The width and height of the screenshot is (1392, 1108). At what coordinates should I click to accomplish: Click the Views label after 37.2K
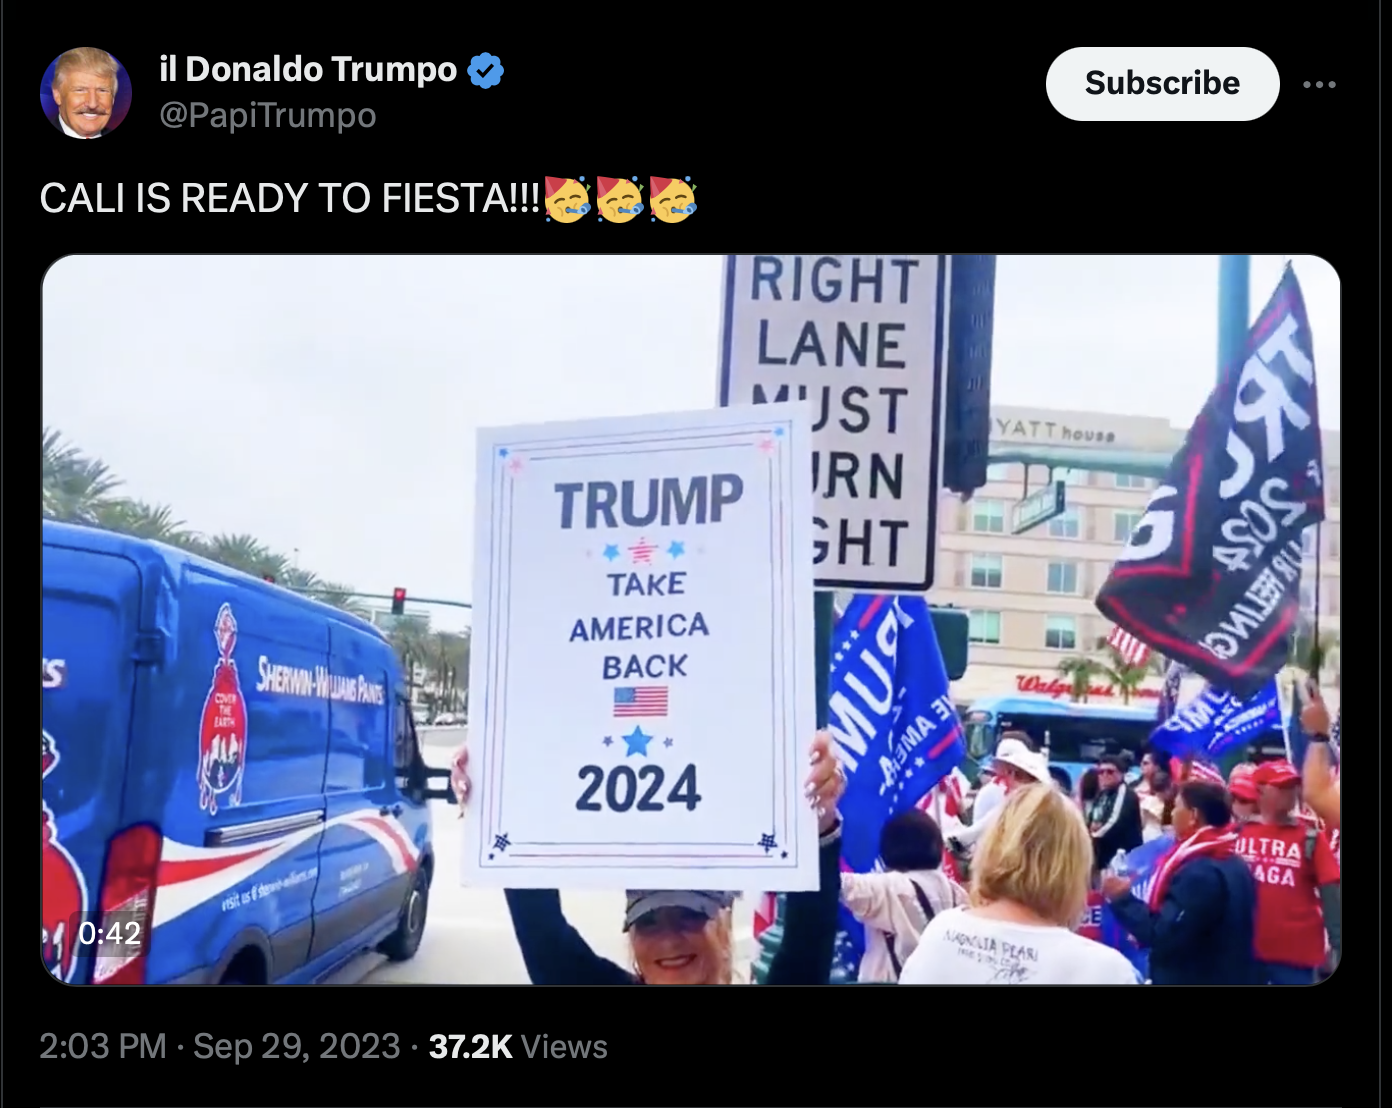[x=564, y=1046]
